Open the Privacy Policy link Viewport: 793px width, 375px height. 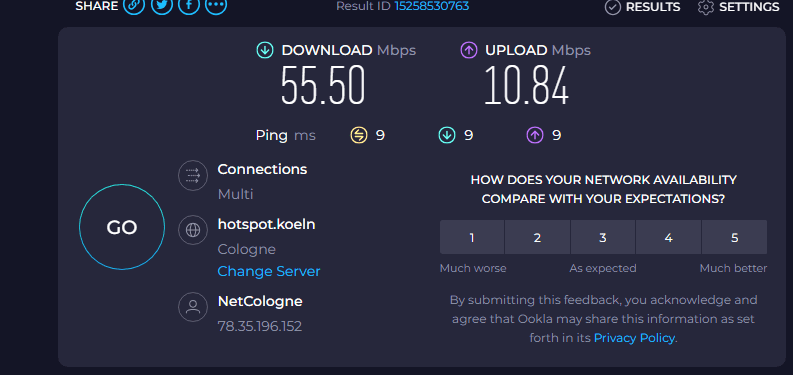pos(634,338)
